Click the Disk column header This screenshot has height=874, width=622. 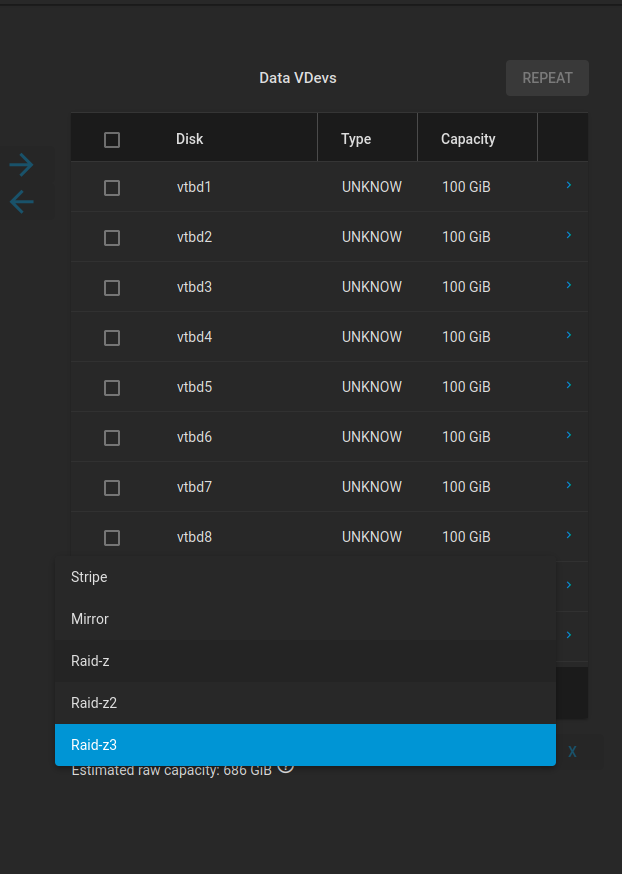pos(189,139)
